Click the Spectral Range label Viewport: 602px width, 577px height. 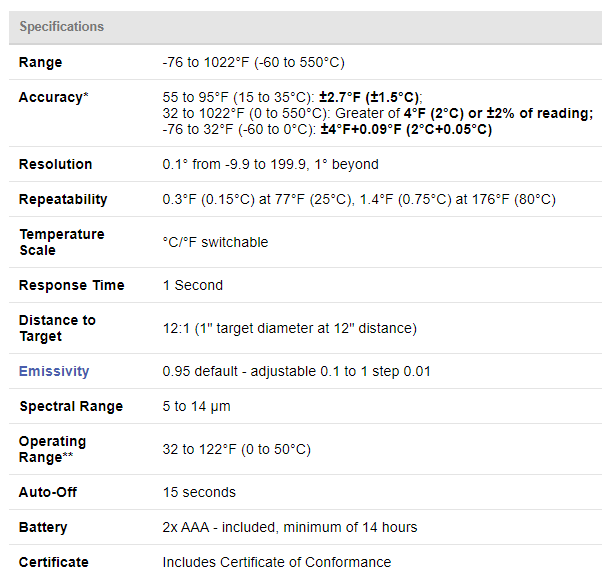point(71,406)
